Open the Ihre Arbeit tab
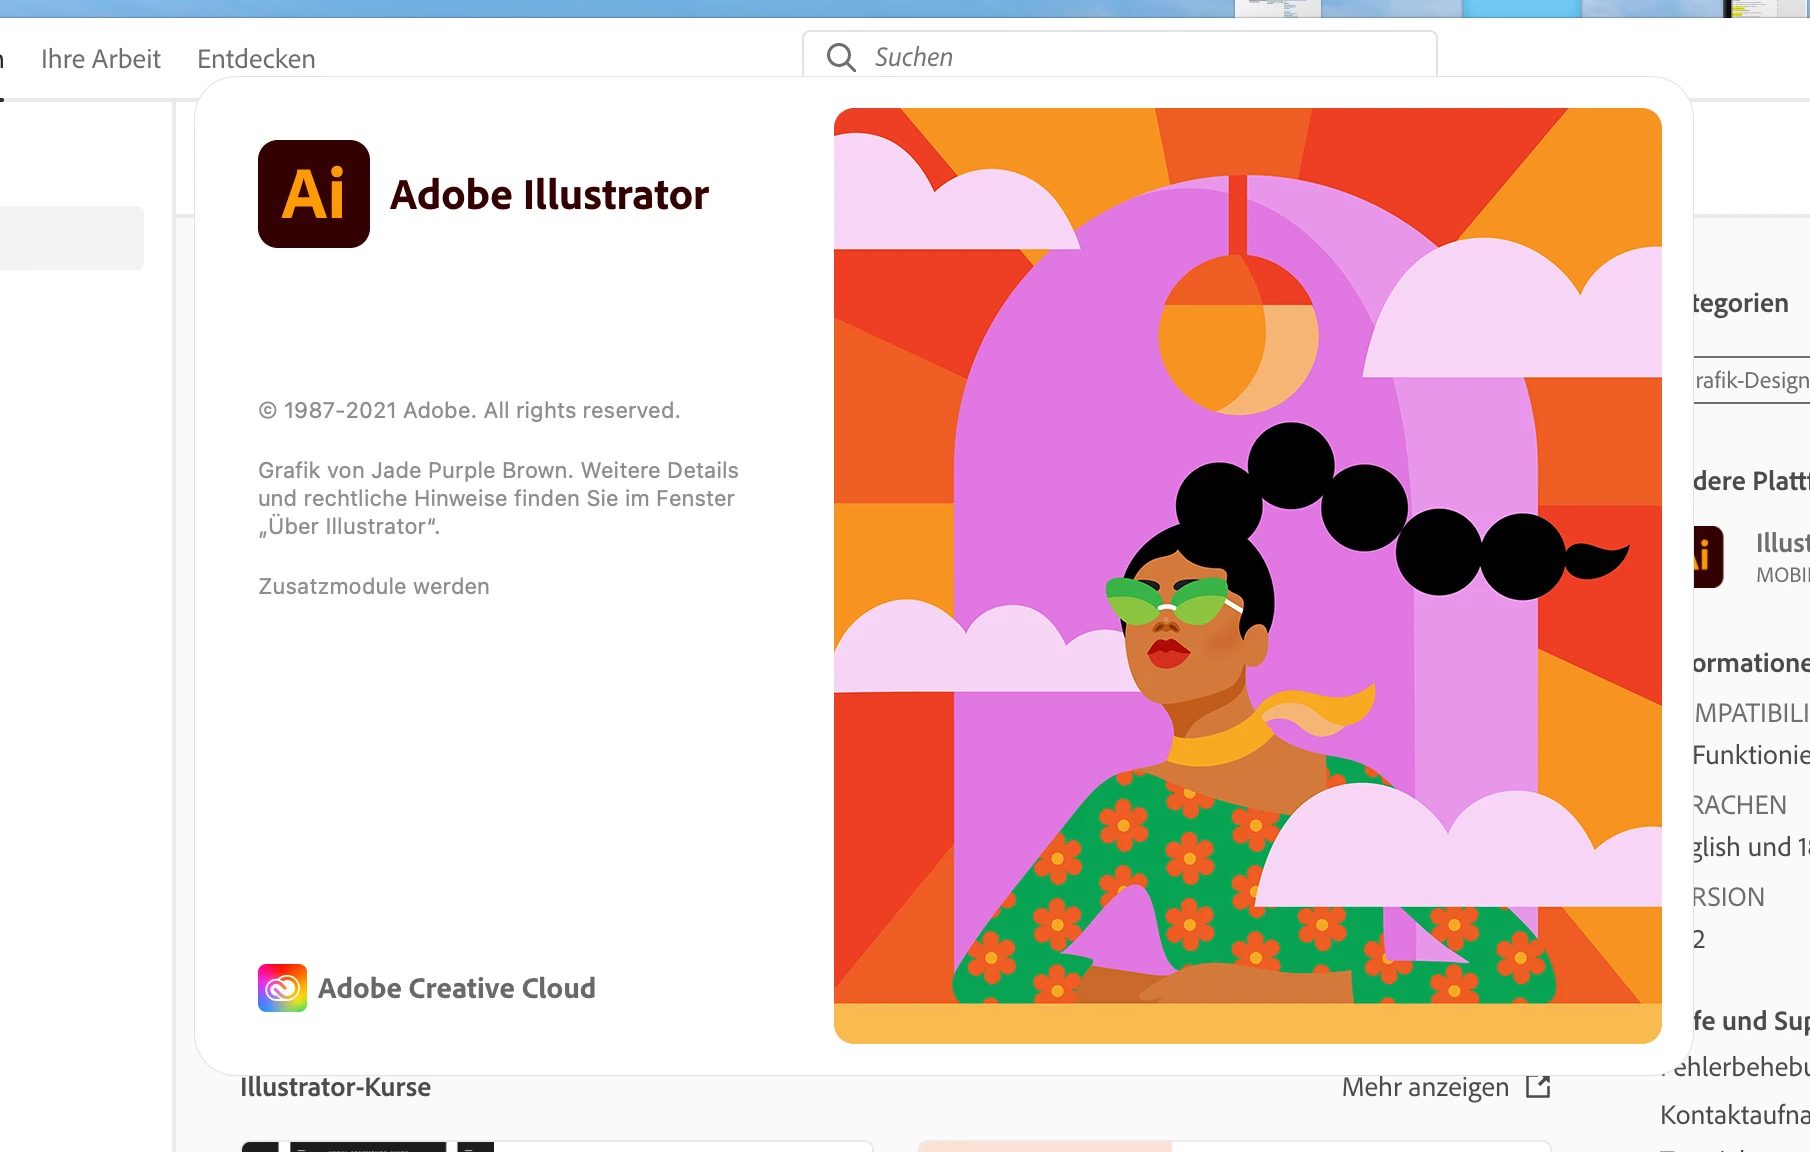Screen dimensions: 1810x1152 100,59
